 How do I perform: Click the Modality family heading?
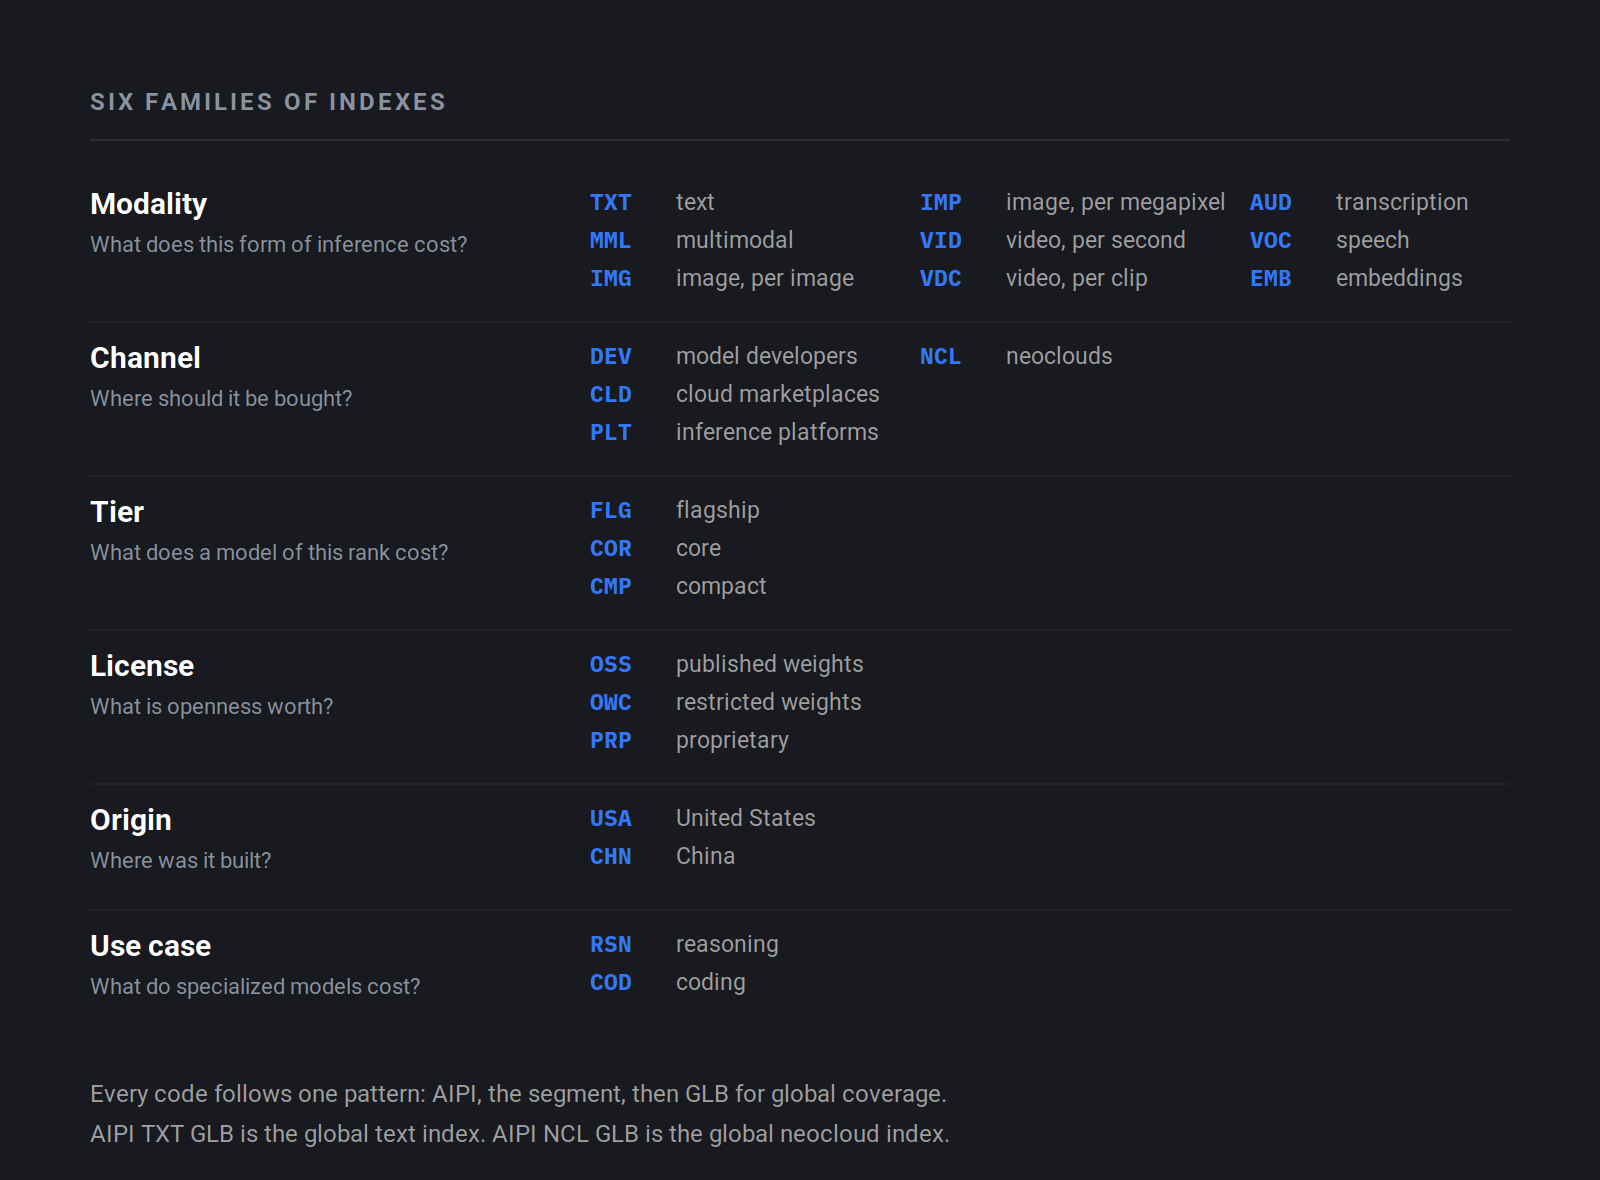point(148,204)
